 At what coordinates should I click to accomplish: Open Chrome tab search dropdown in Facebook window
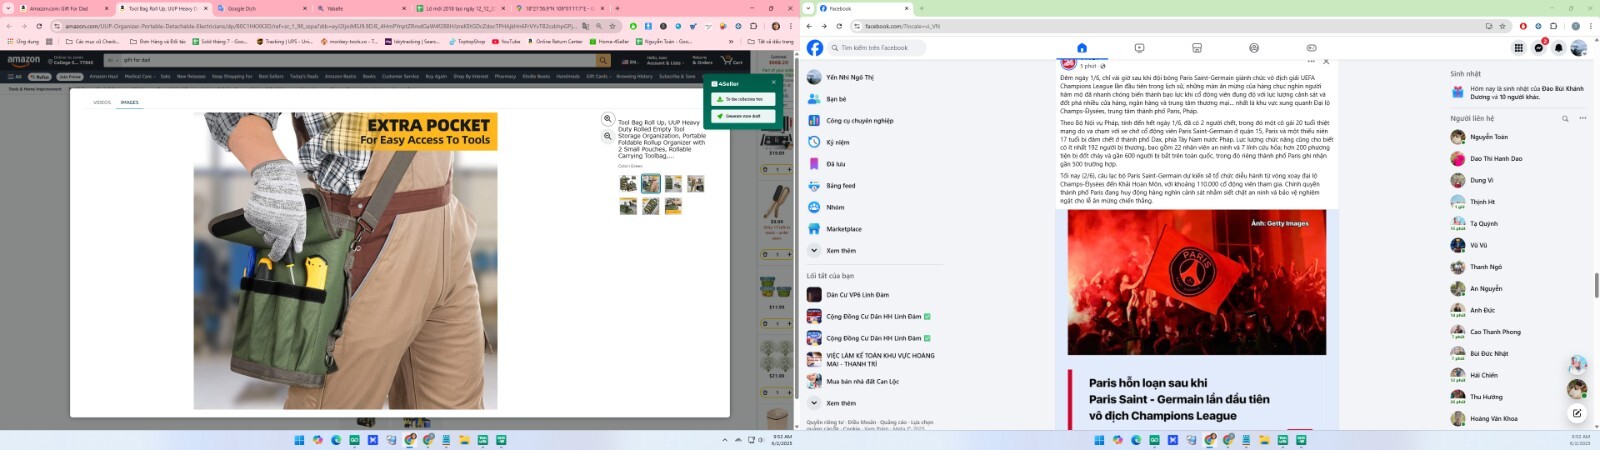pyautogui.click(x=808, y=8)
